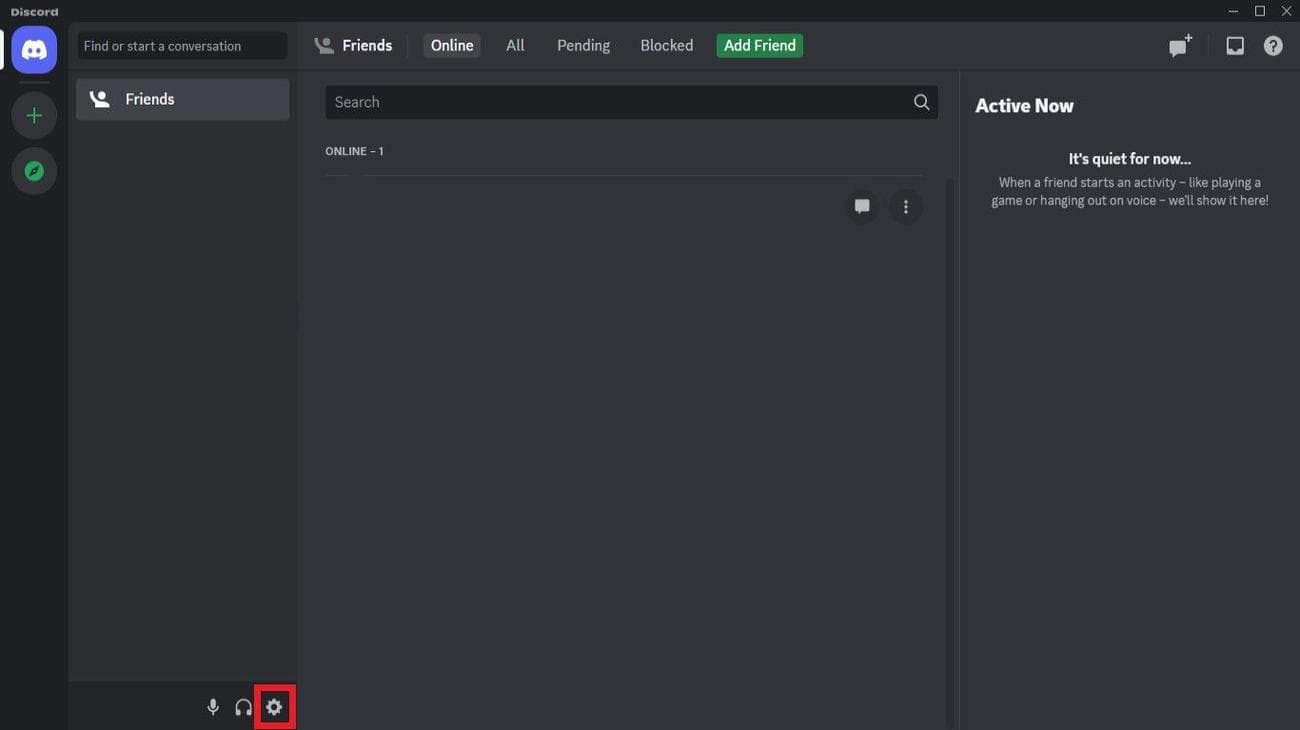Message the online friend

pos(862,207)
